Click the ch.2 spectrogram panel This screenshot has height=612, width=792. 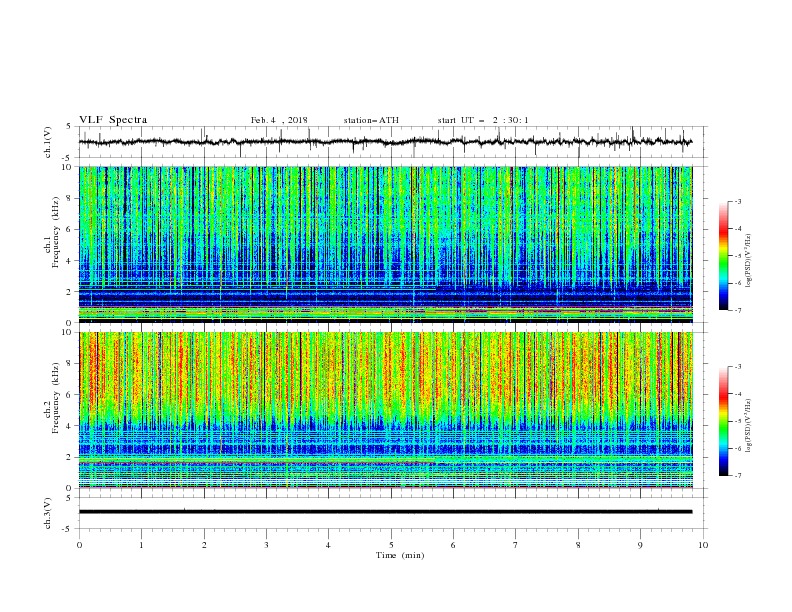(x=385, y=410)
